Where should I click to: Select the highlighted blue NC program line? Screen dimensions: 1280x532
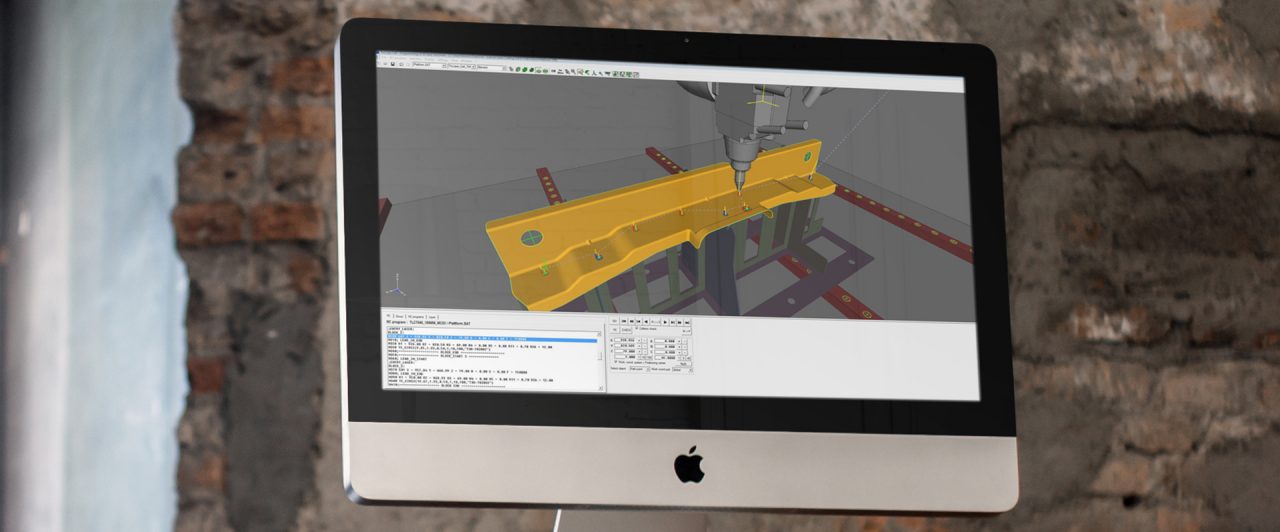click(492, 339)
